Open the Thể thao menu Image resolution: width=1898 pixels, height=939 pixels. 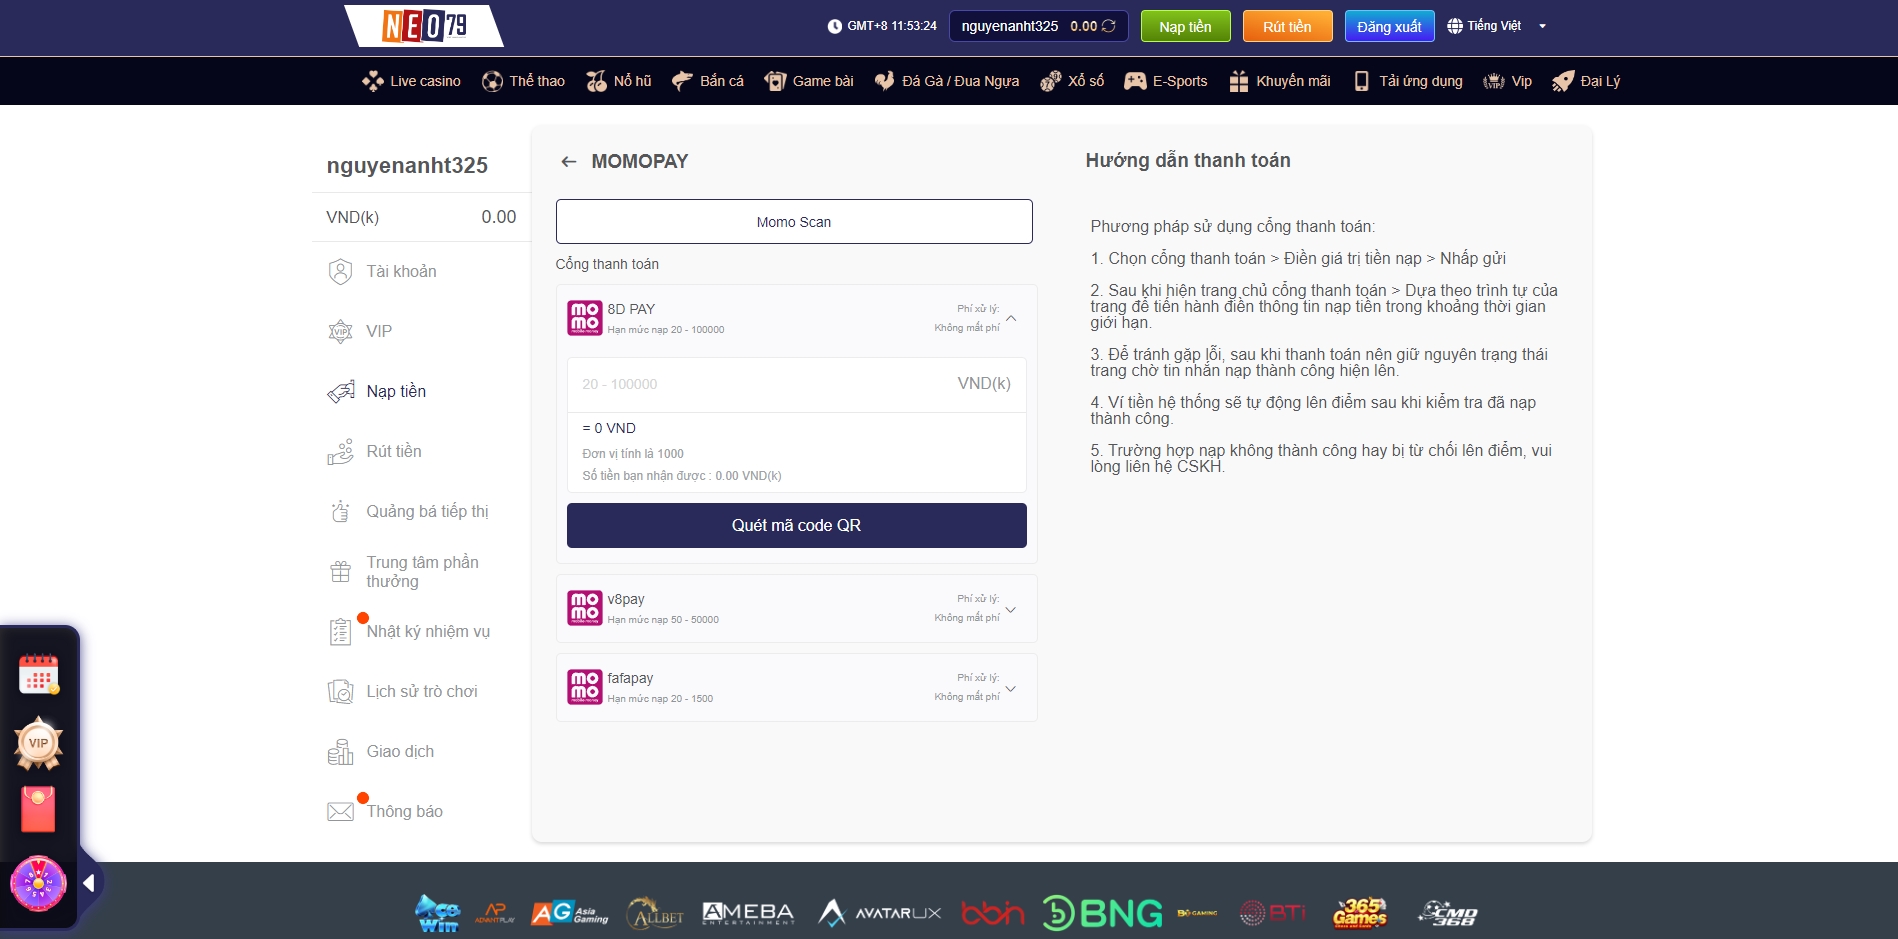point(523,81)
